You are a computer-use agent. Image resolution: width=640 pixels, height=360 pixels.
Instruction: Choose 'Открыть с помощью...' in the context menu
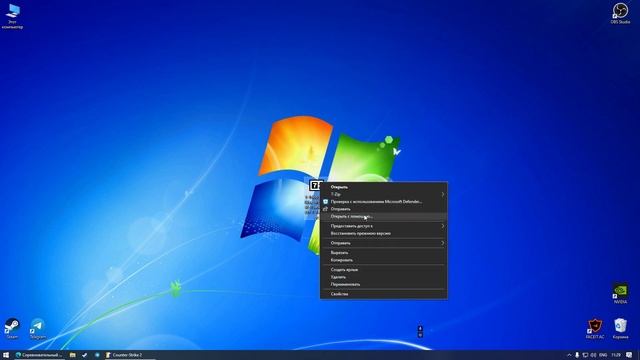(x=383, y=216)
